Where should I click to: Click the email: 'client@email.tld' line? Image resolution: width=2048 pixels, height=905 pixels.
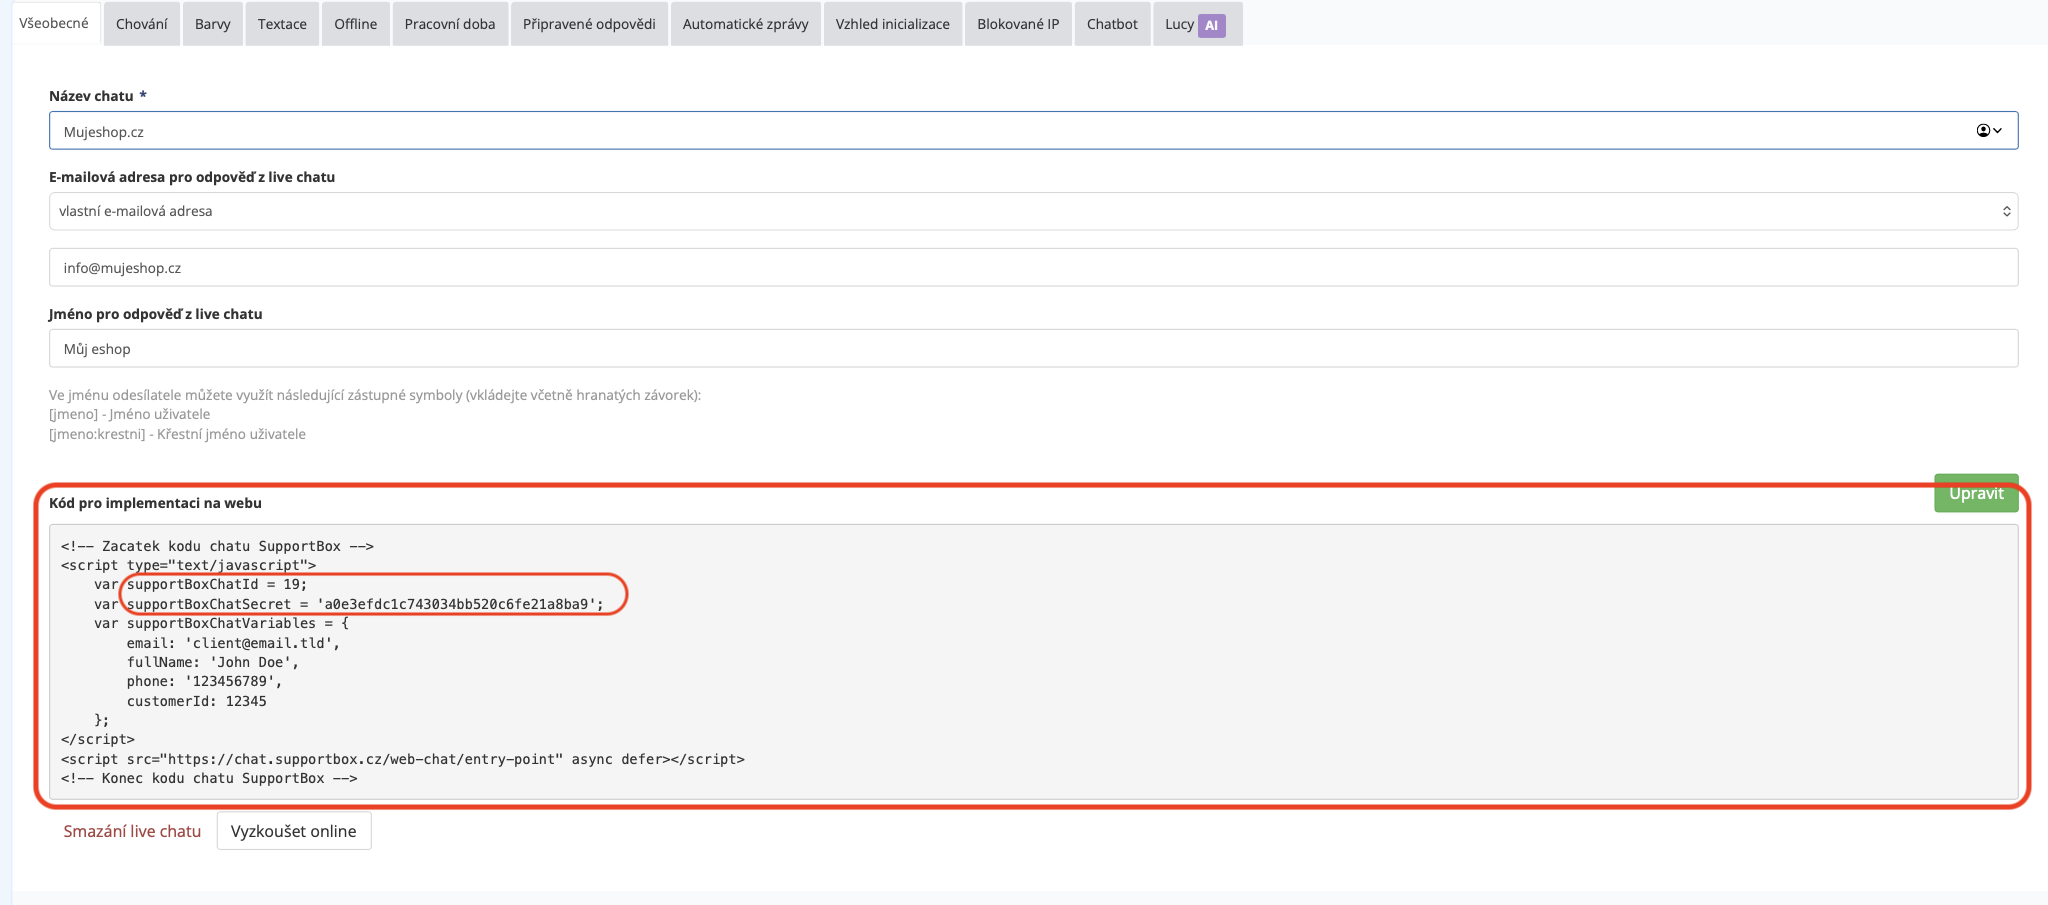[x=233, y=643]
